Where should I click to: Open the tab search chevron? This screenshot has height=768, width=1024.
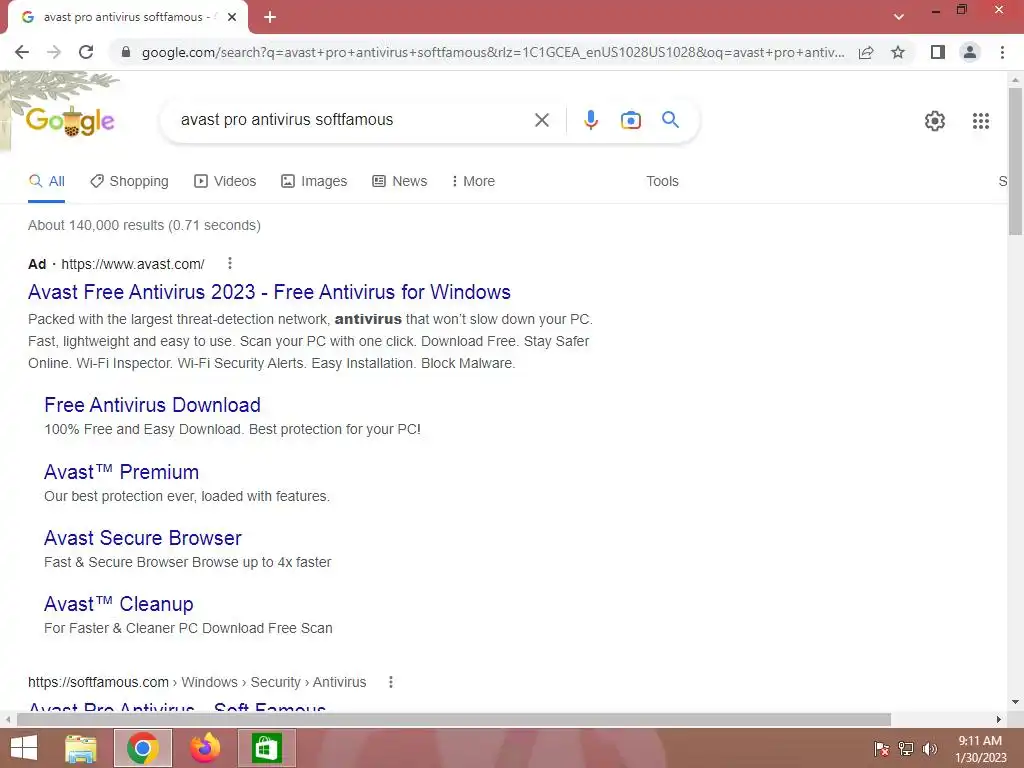pyautogui.click(x=899, y=17)
